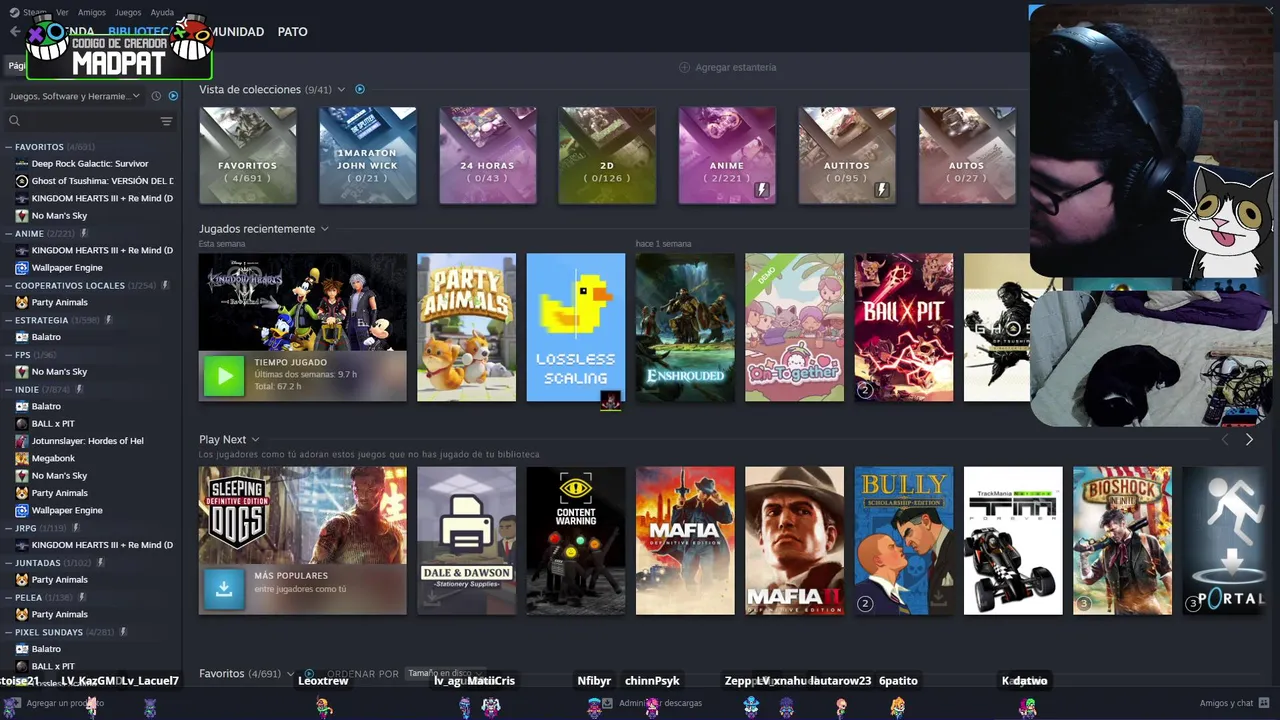Open the AUTOS collection card

[967, 155]
